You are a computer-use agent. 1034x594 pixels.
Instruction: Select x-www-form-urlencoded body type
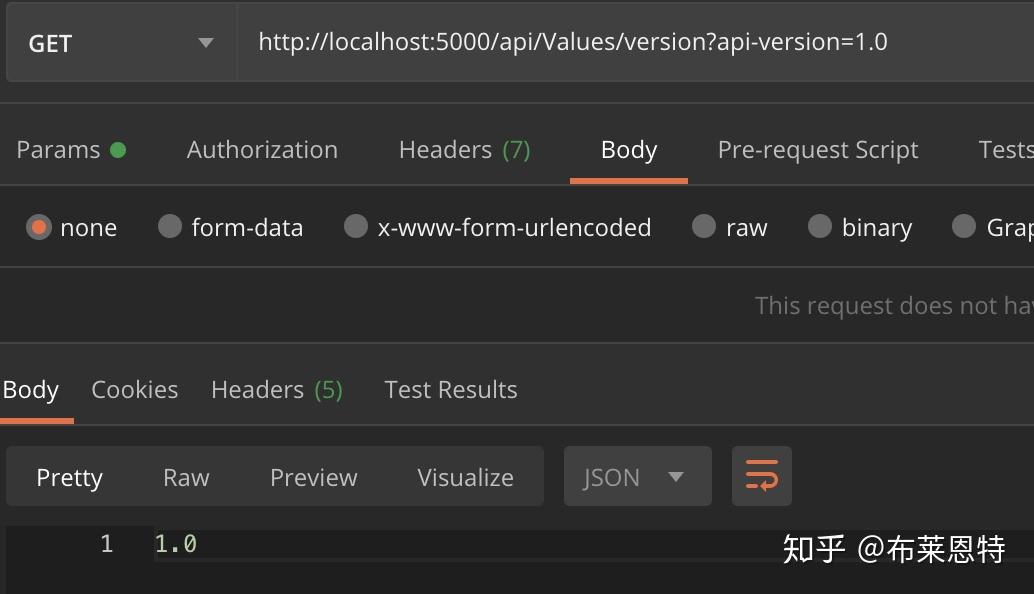(x=356, y=227)
